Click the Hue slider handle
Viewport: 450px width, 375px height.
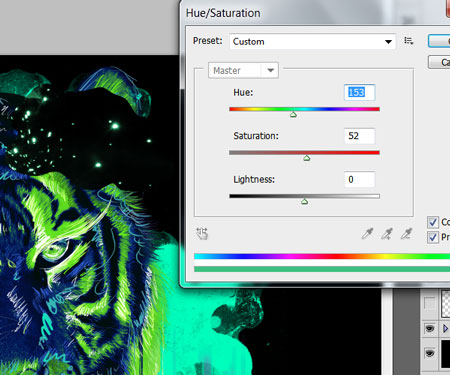(293, 115)
